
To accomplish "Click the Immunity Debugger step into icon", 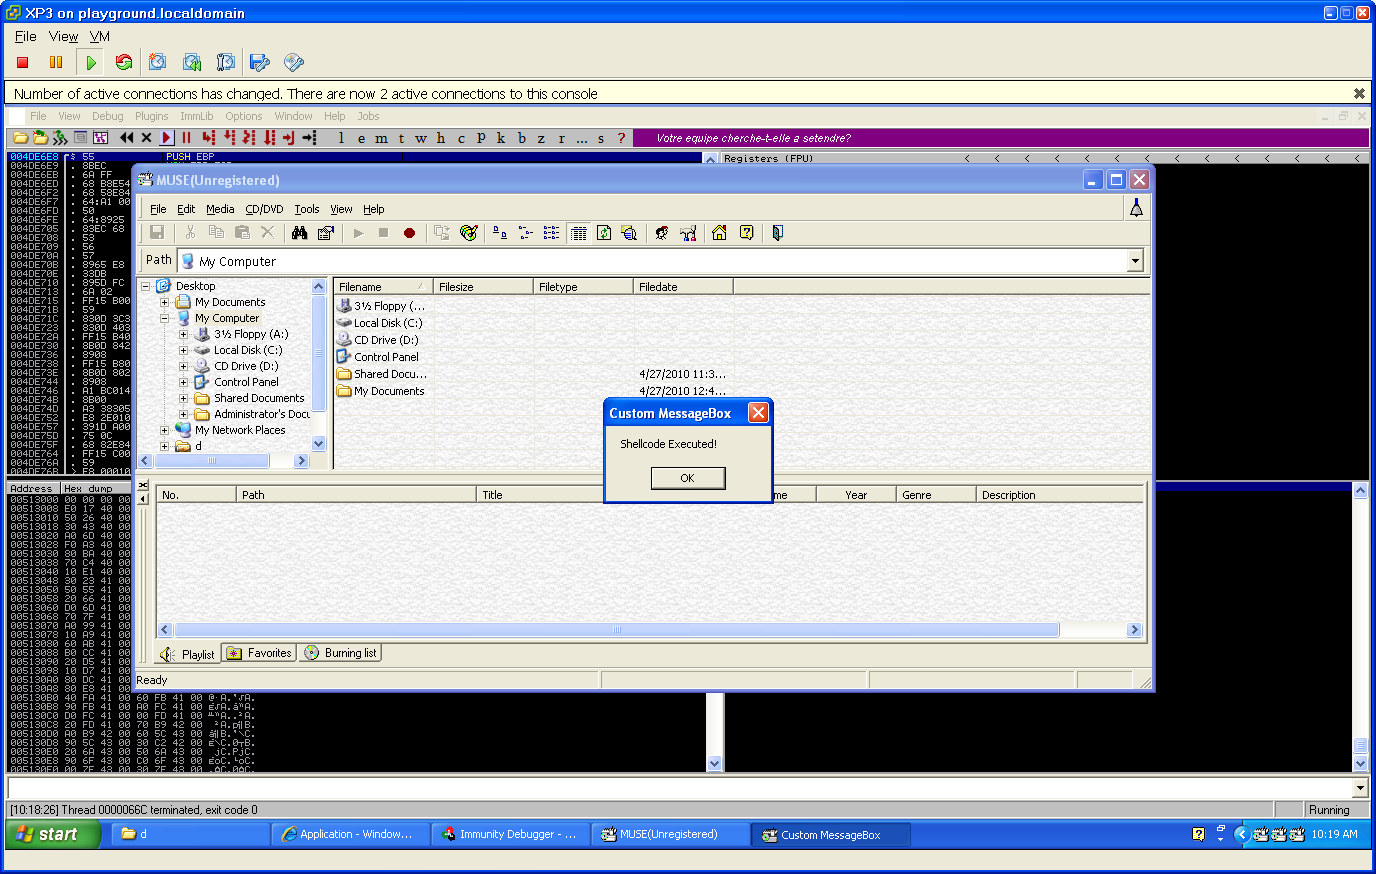I will pos(208,138).
